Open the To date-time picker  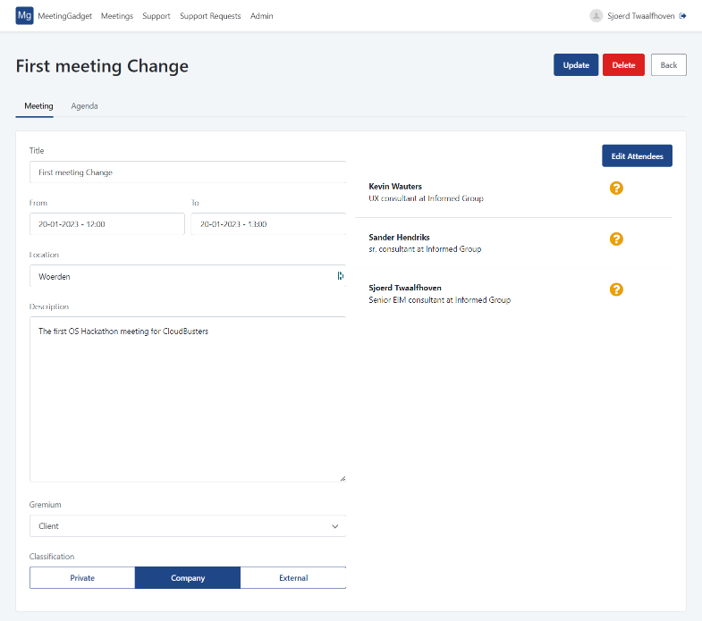click(268, 224)
